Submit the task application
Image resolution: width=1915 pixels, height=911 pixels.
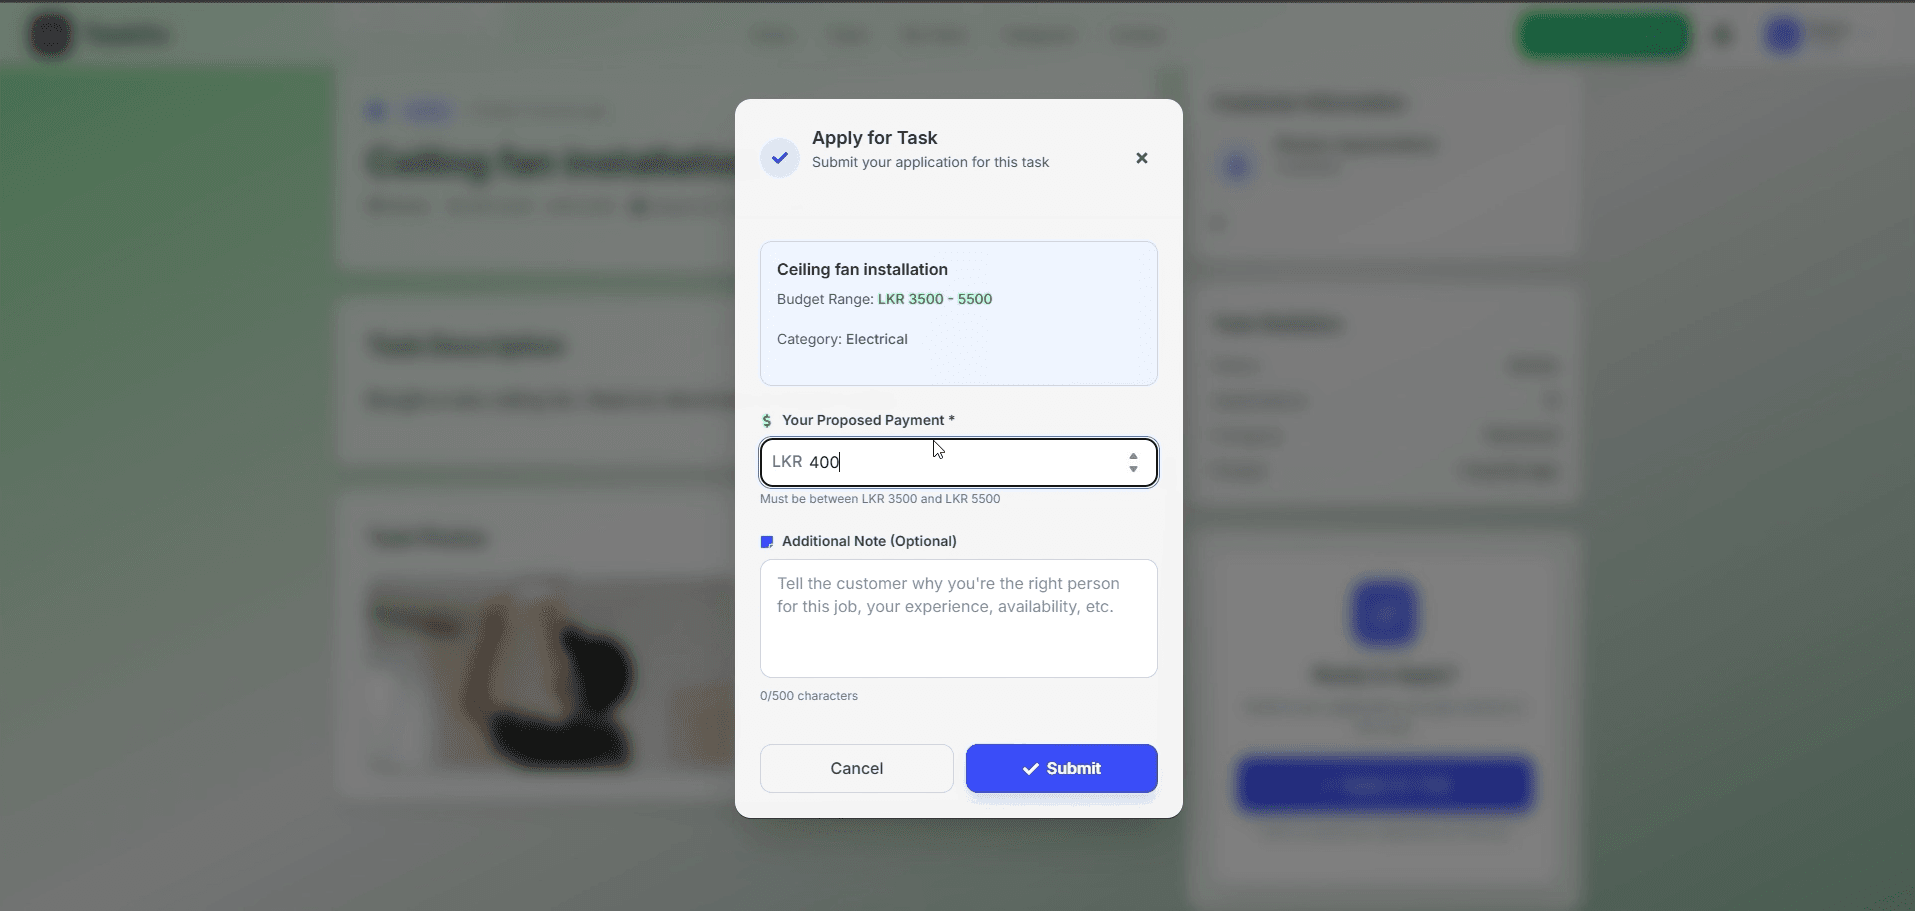1062,768
